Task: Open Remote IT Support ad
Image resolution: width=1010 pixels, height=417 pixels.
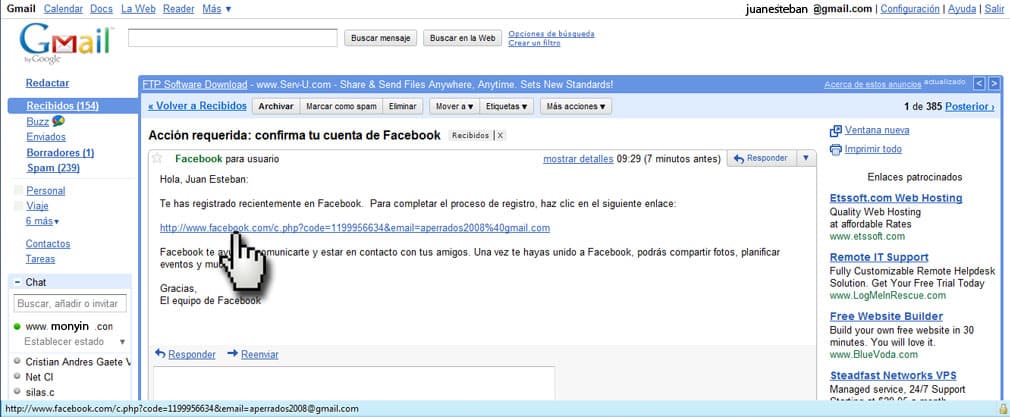Action: [879, 257]
